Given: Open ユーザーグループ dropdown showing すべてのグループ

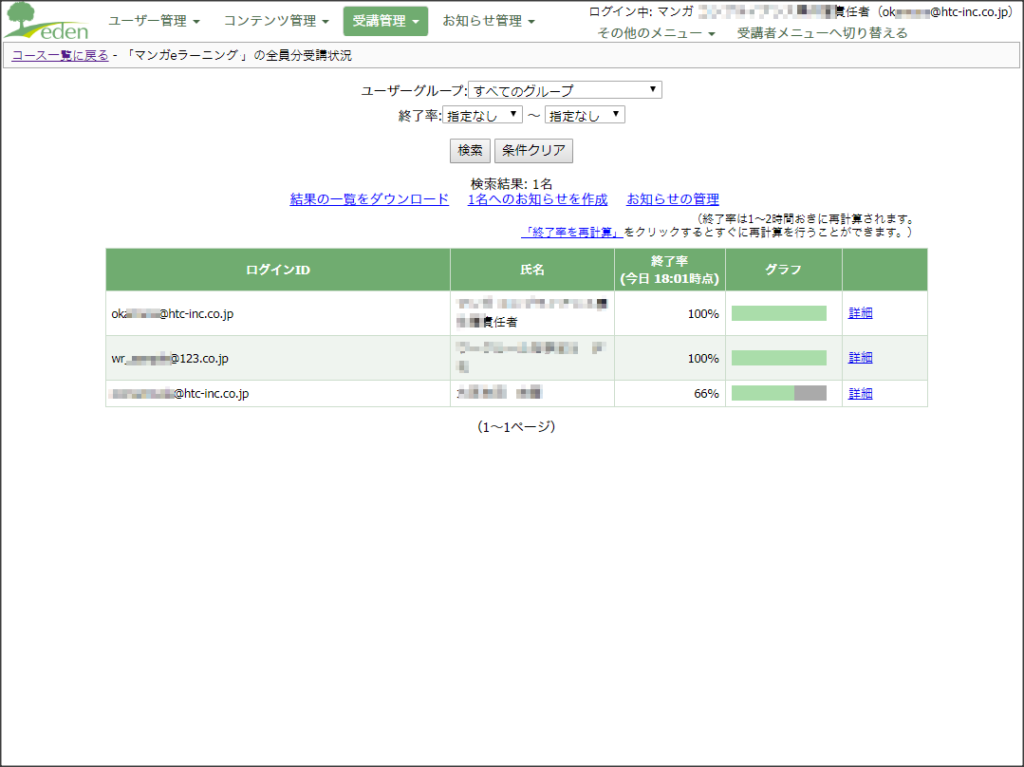Looking at the screenshot, I should point(565,90).
